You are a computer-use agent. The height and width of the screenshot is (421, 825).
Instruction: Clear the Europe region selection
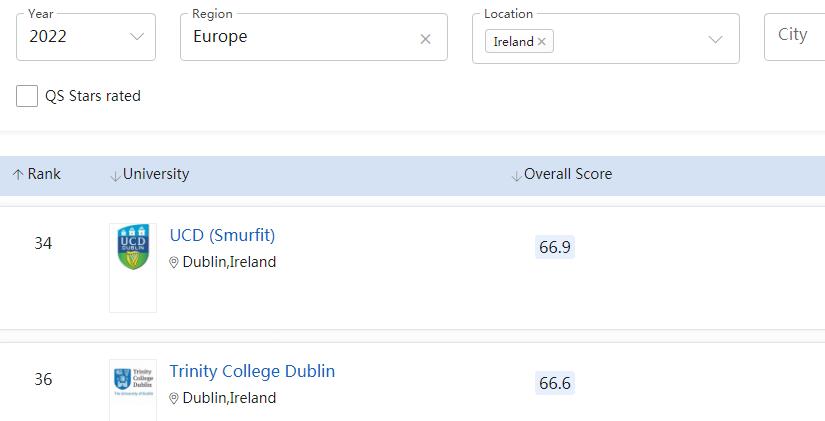[425, 39]
